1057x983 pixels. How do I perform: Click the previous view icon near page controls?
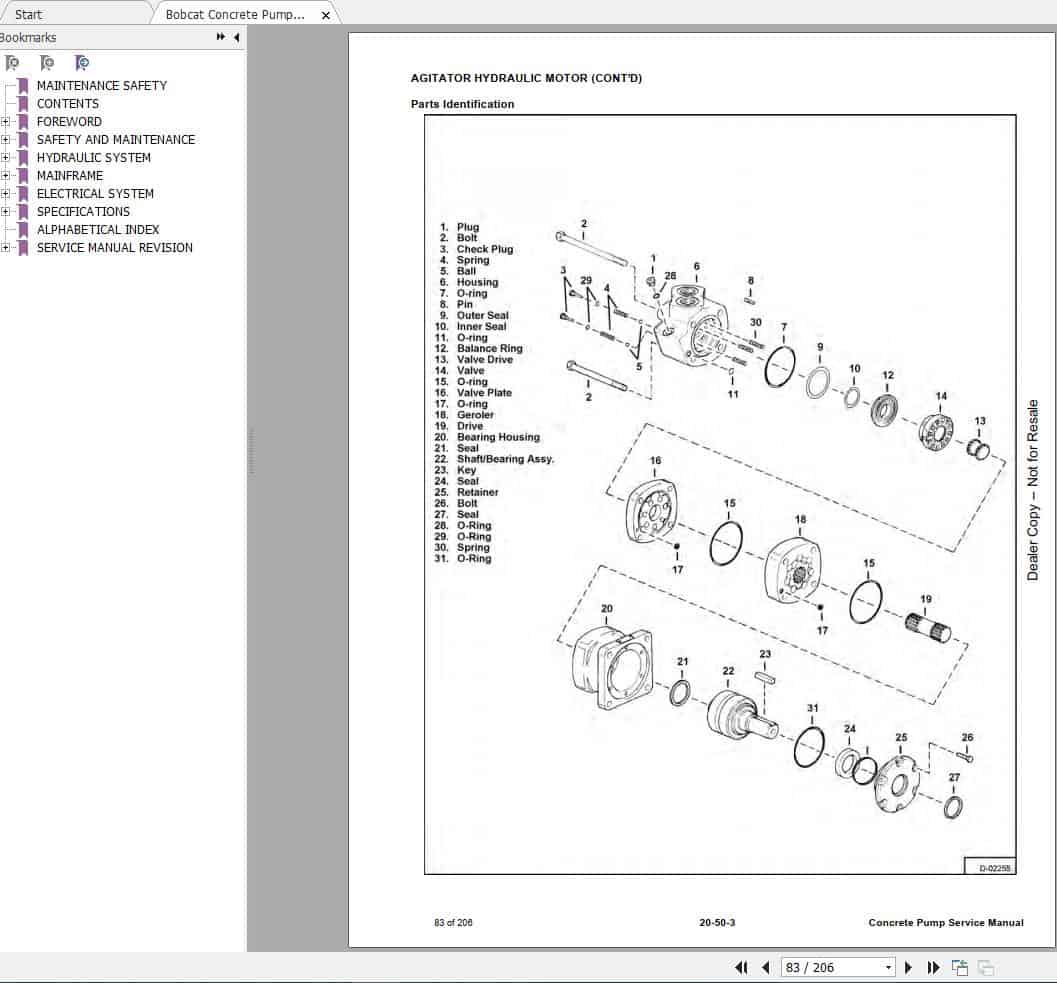[x=960, y=967]
